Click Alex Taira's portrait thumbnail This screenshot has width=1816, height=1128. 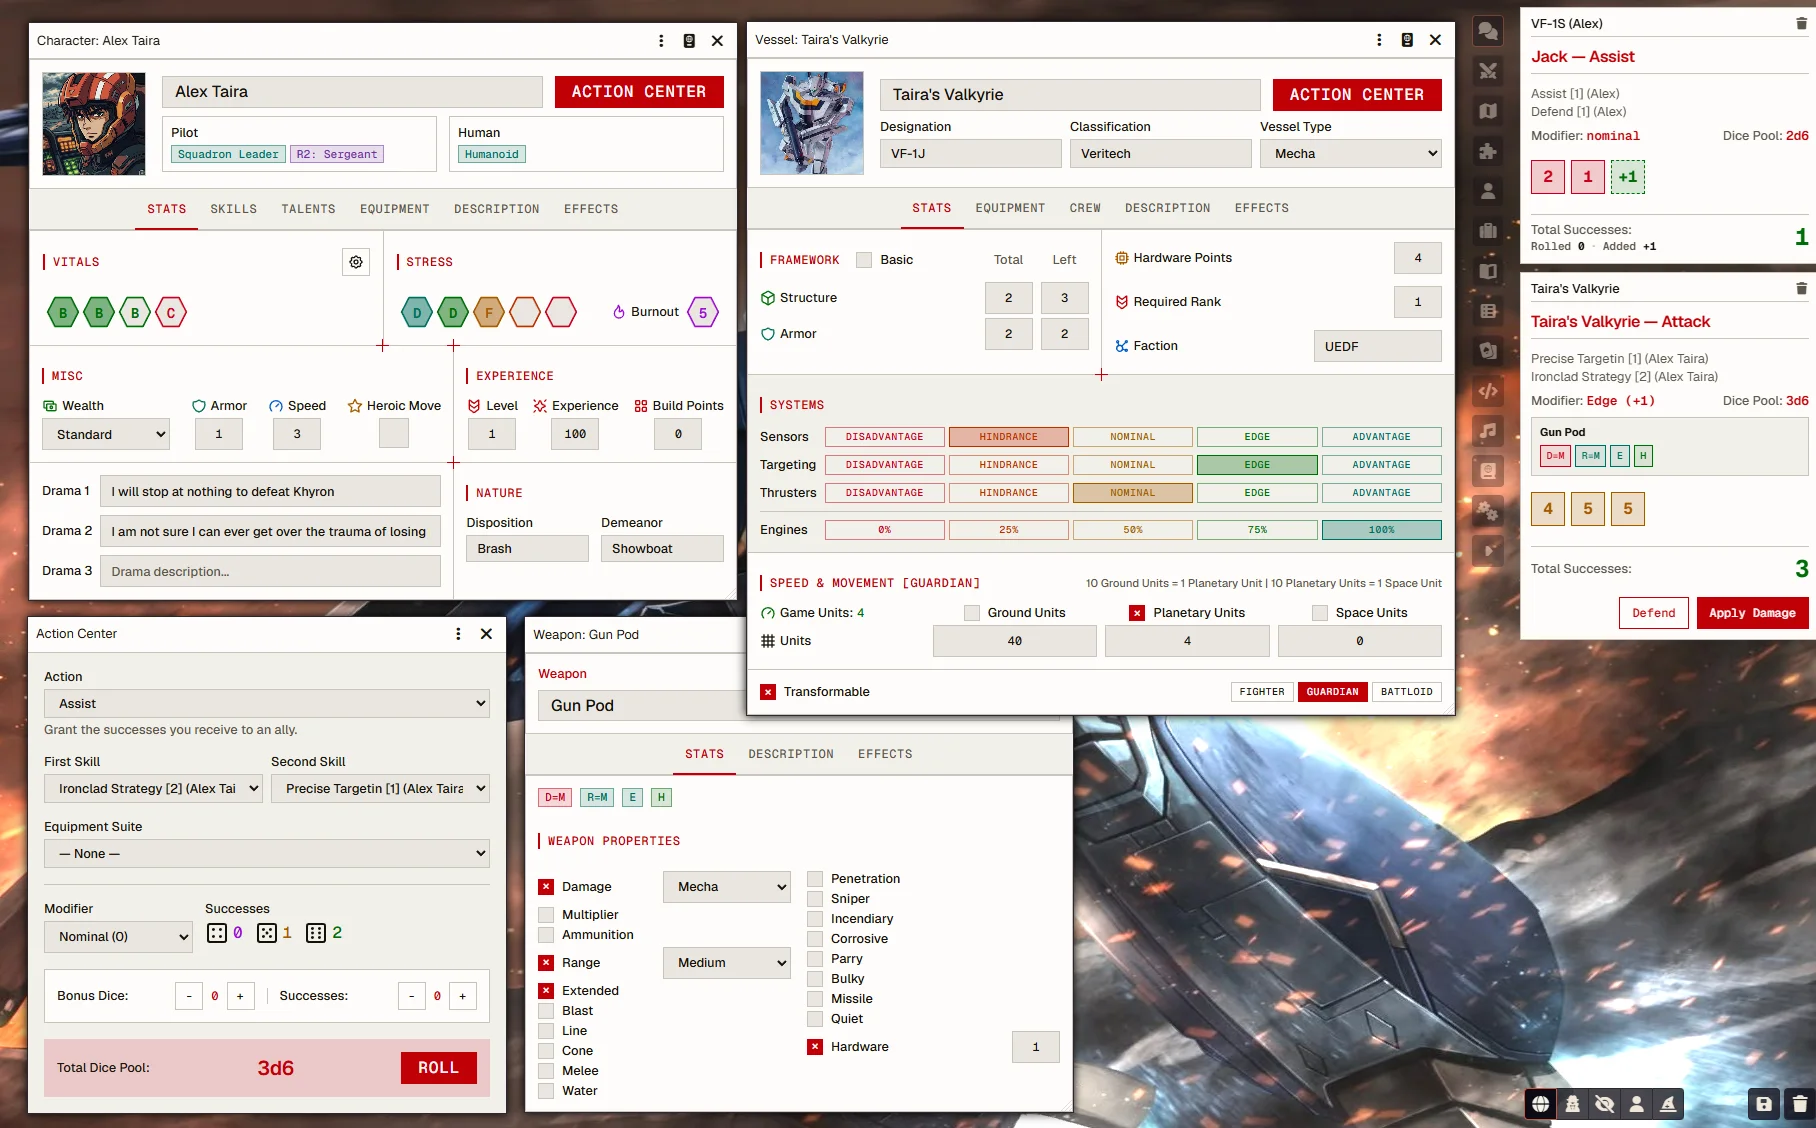[94, 124]
